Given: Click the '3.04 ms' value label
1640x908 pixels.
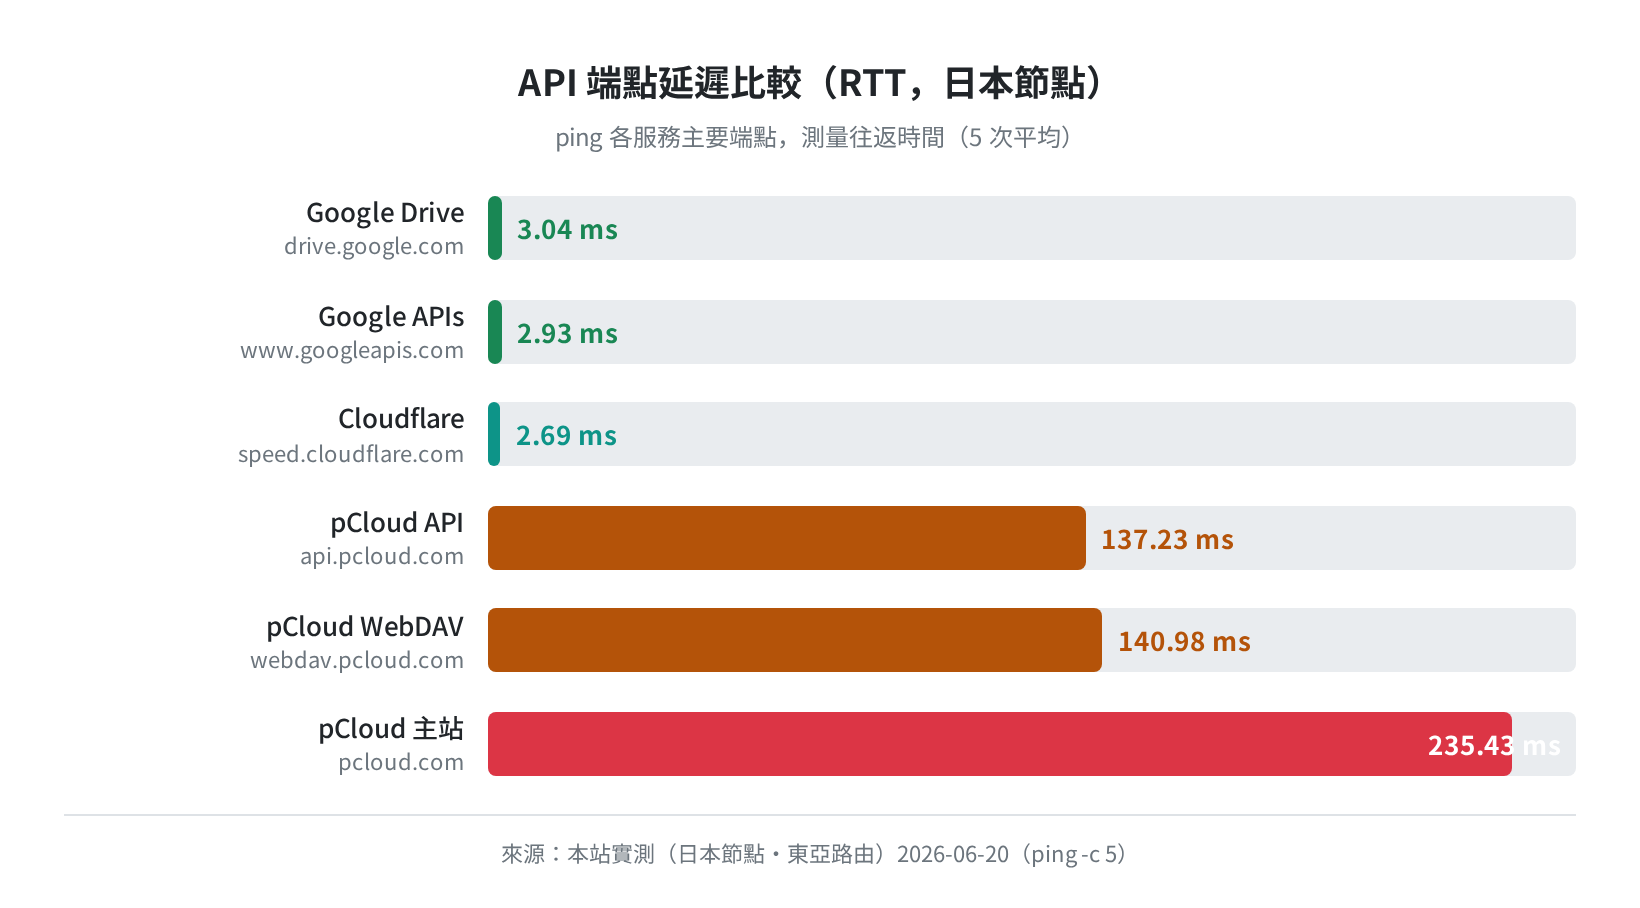Looking at the screenshot, I should tap(567, 229).
